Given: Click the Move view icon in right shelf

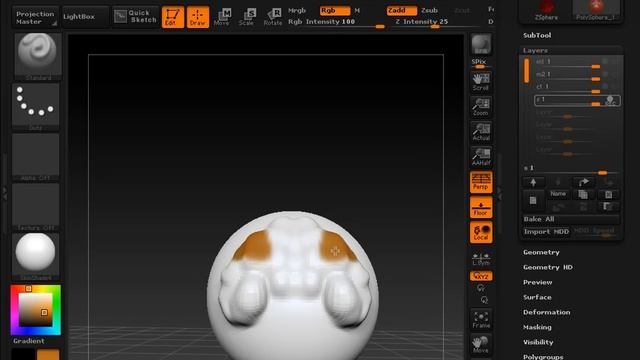Looking at the screenshot, I should [x=481, y=345].
